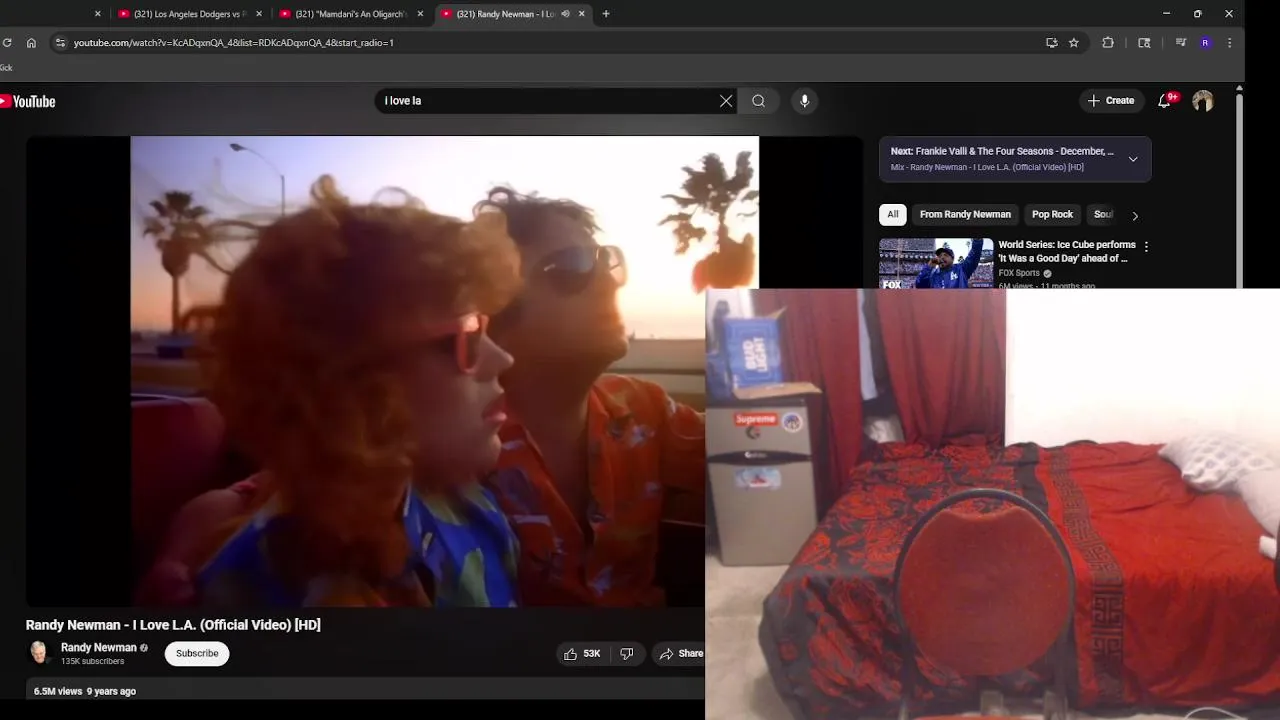
Task: Open the notifications bell
Action: coord(1164,101)
